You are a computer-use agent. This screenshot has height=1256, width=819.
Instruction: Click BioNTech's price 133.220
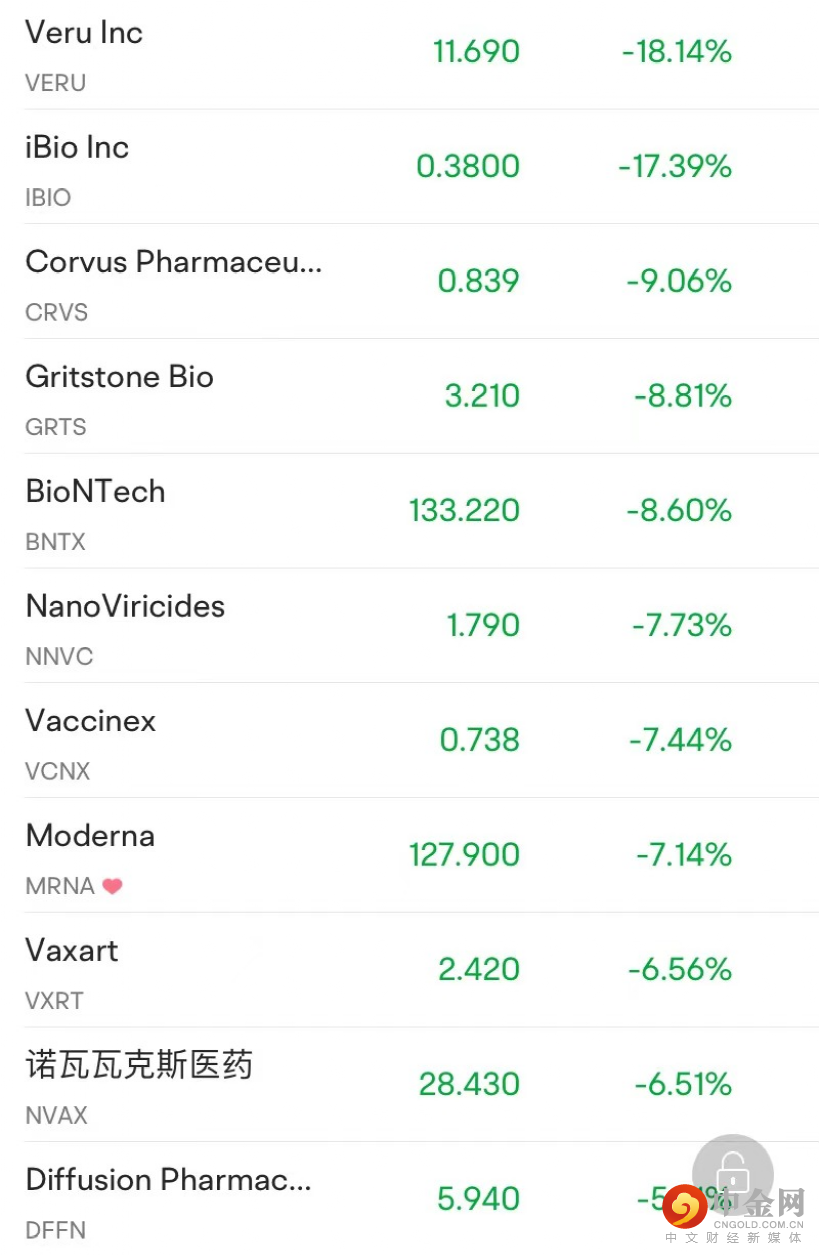point(464,511)
